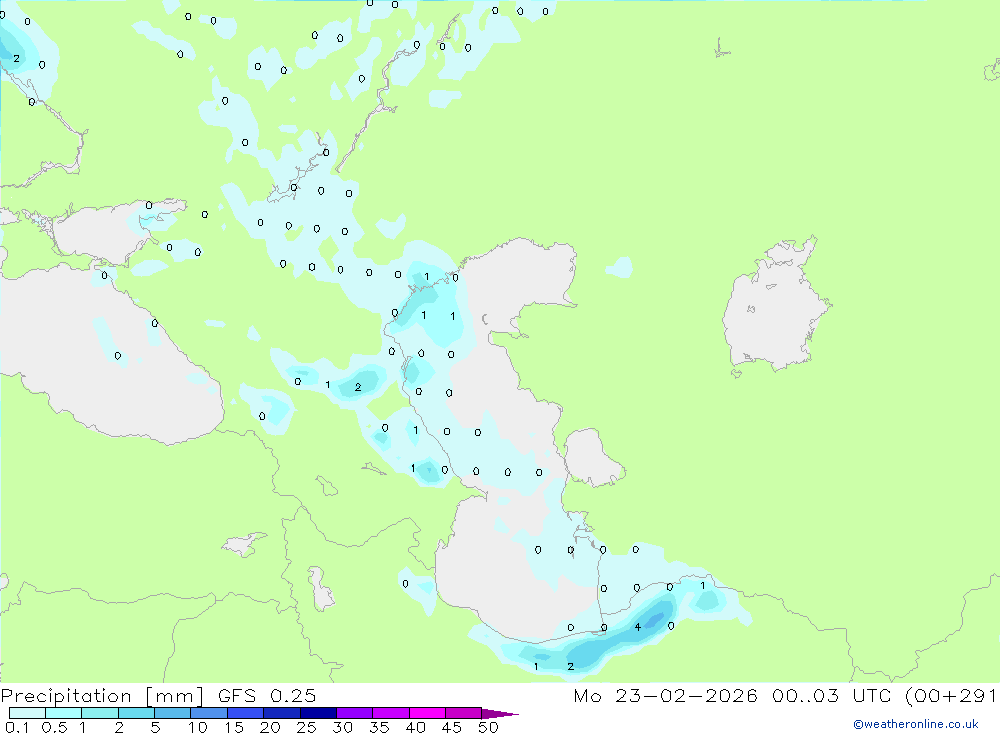Click the "0.5" legend scale label
This screenshot has width=1000, height=733.
click(54, 727)
